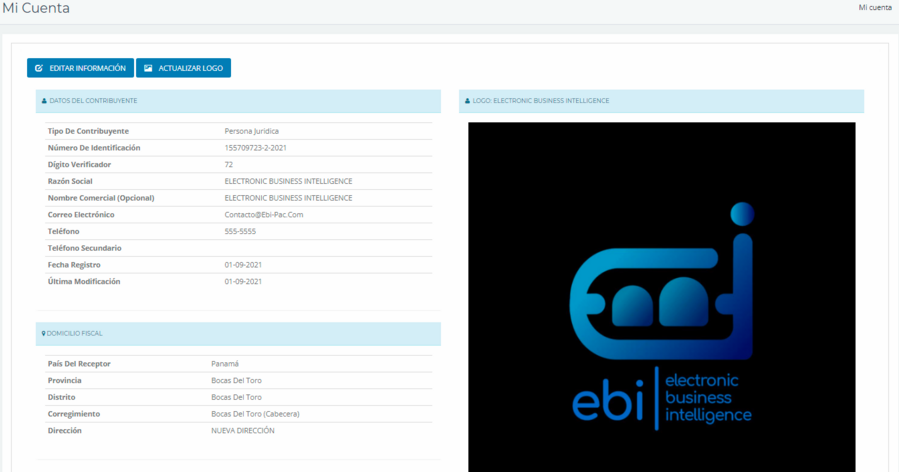Open the Mi cuenta breadcrumb link
899x472 pixels.
pyautogui.click(x=875, y=7)
